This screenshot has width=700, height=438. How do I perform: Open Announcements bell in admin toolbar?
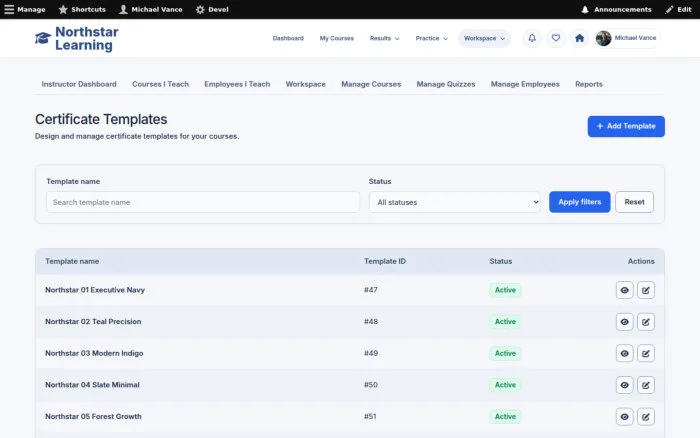[x=616, y=9]
